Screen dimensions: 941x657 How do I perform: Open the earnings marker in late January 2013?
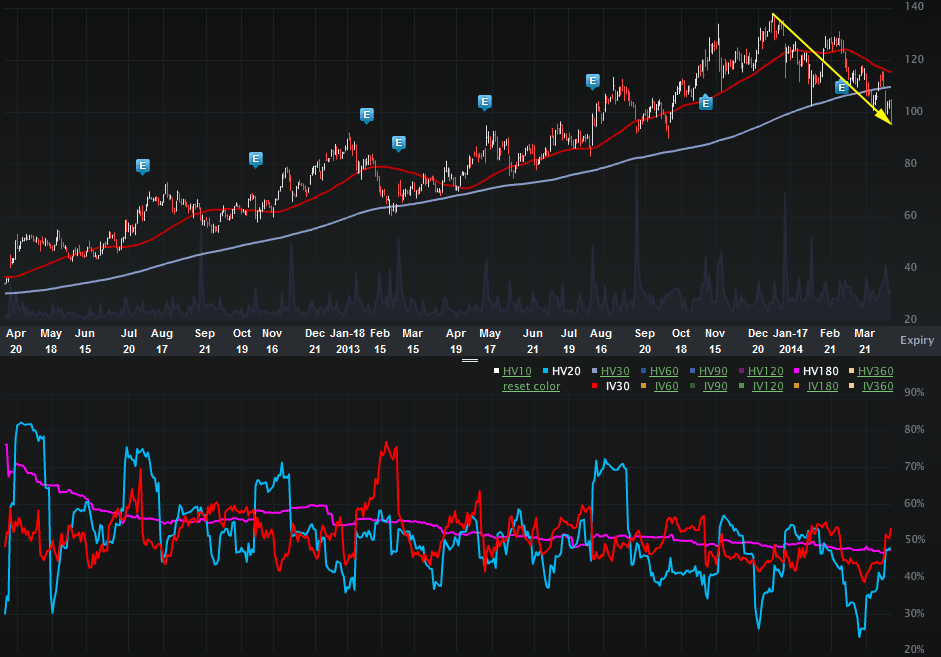367,115
